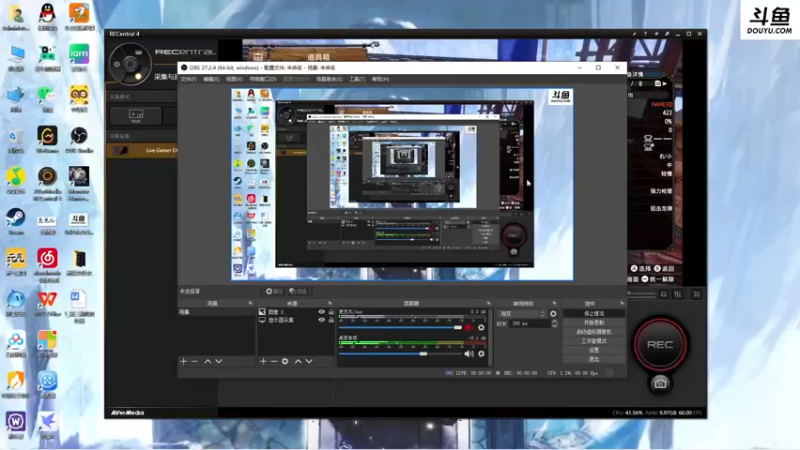Open the WPS Office desktop shortcut

pyautogui.click(x=47, y=303)
